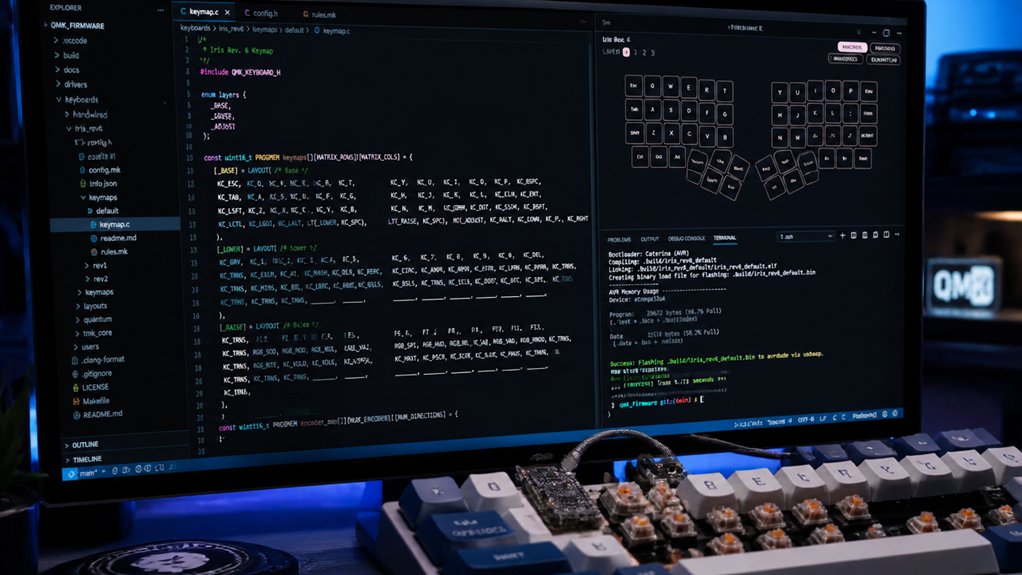1022x575 pixels.
Task: Click the icon next to readme.md
Action: [94, 238]
